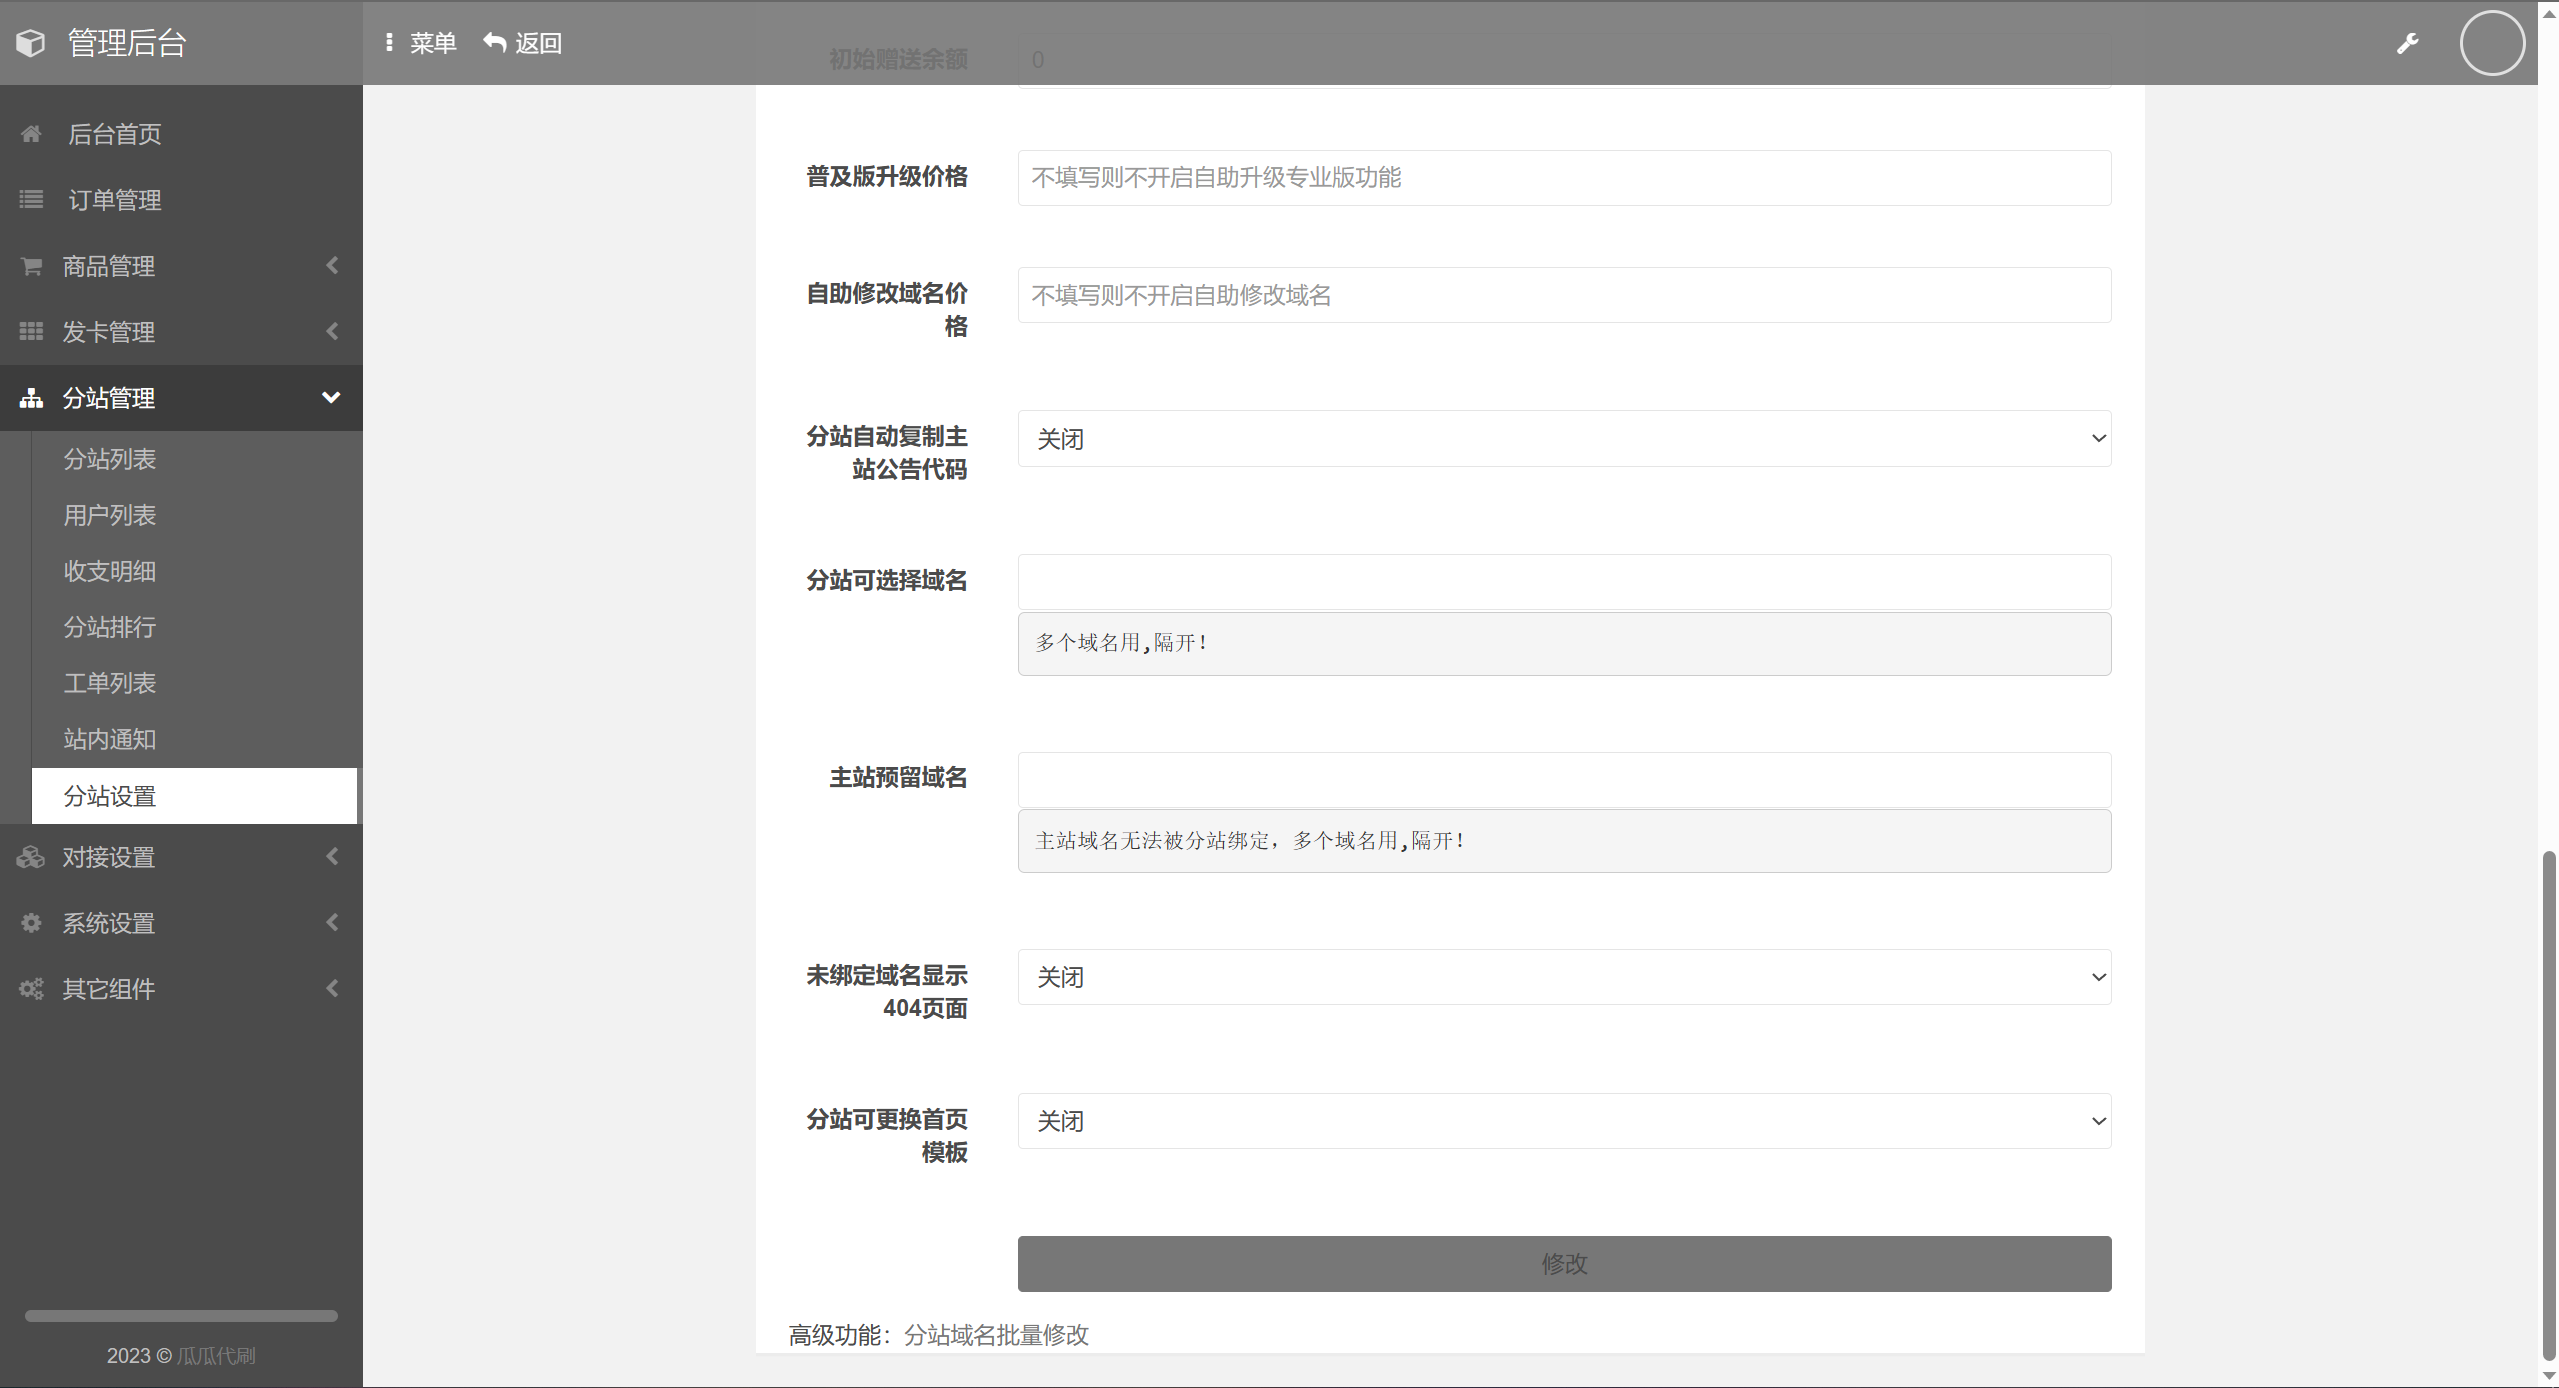Click the home icon for 后台首页
The height and width of the screenshot is (1388, 2559).
(31, 134)
